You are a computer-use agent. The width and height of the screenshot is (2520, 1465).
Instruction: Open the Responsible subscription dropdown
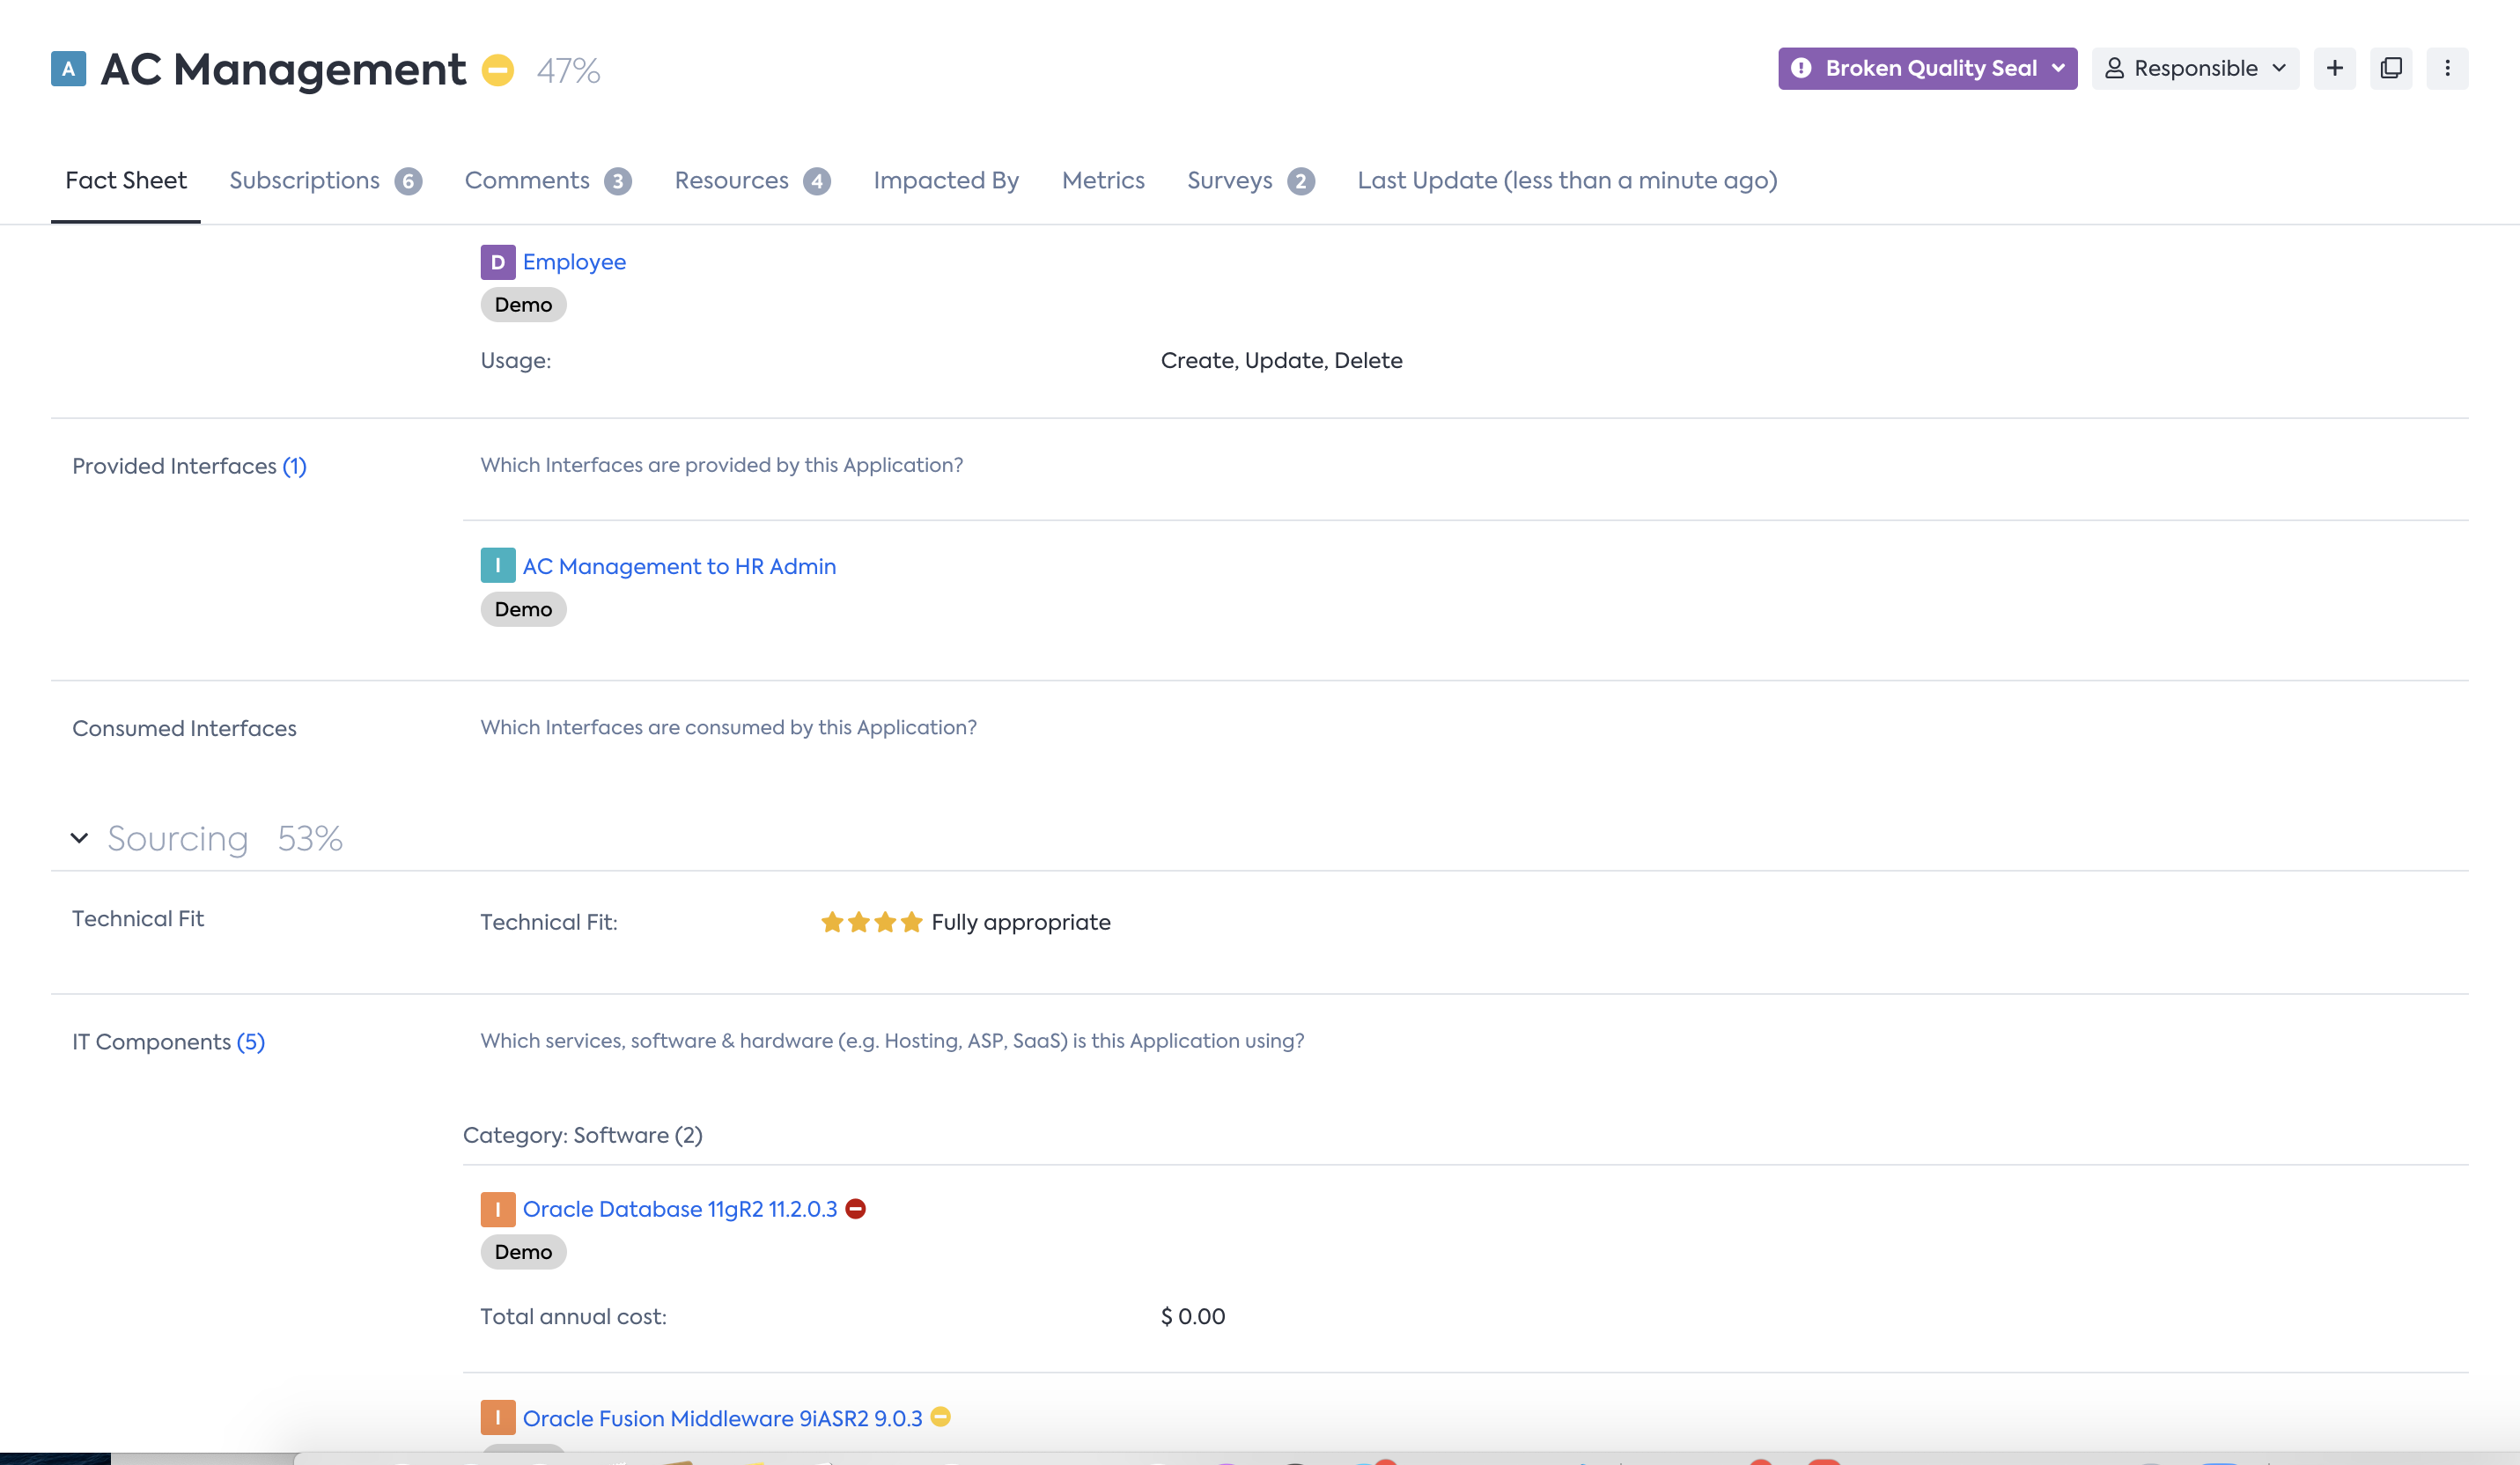[2195, 68]
